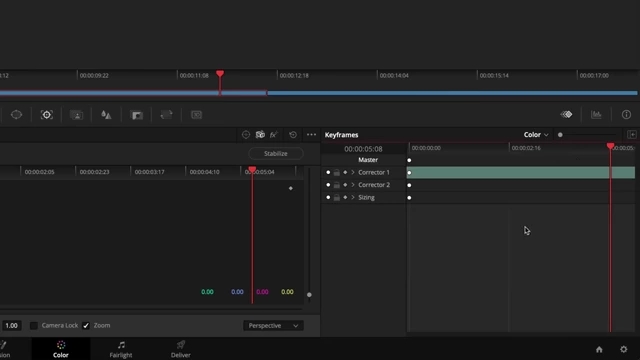Select the Corrector 1 green keyframe bar
Viewport: 640px width, 360px height.
coord(520,173)
